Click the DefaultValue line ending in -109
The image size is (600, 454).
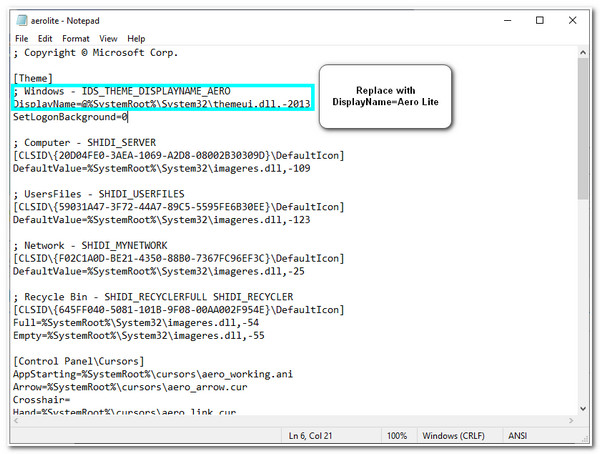click(161, 168)
